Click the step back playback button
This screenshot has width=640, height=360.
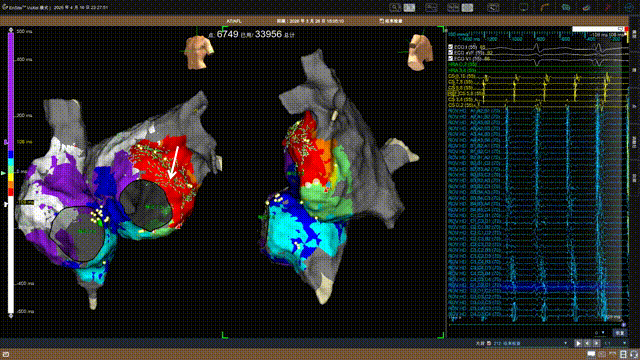coord(587,344)
